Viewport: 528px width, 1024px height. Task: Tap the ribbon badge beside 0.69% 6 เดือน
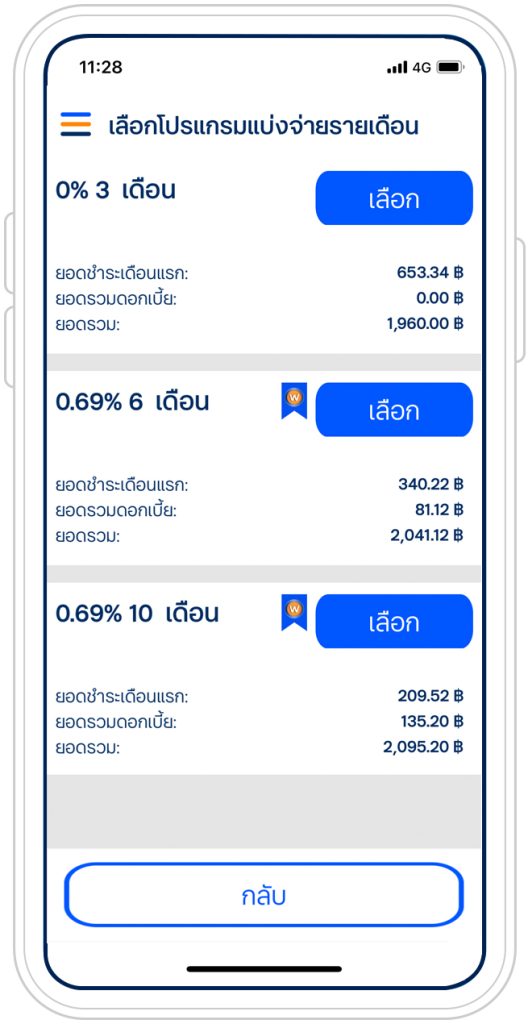(x=294, y=400)
